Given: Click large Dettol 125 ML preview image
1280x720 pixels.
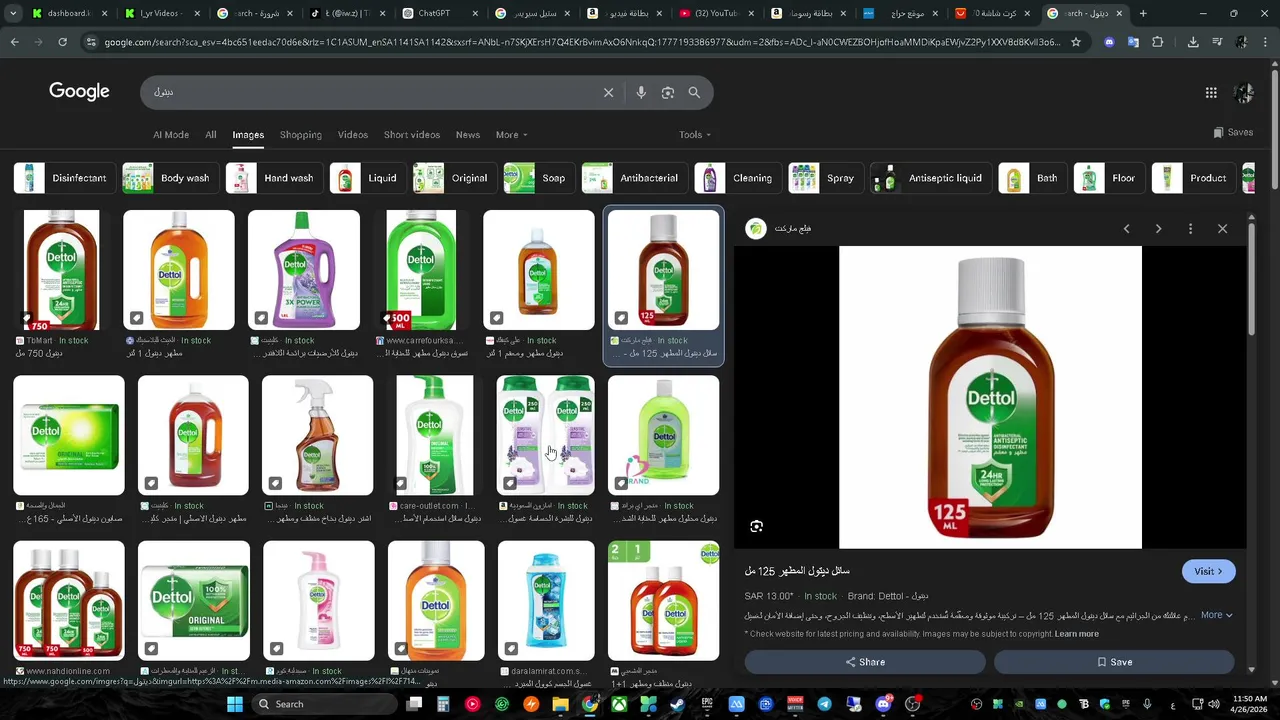Looking at the screenshot, I should pos(990,397).
